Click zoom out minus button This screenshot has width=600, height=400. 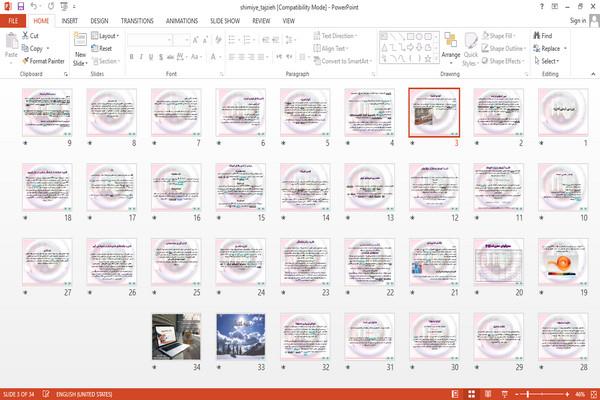(x=517, y=394)
